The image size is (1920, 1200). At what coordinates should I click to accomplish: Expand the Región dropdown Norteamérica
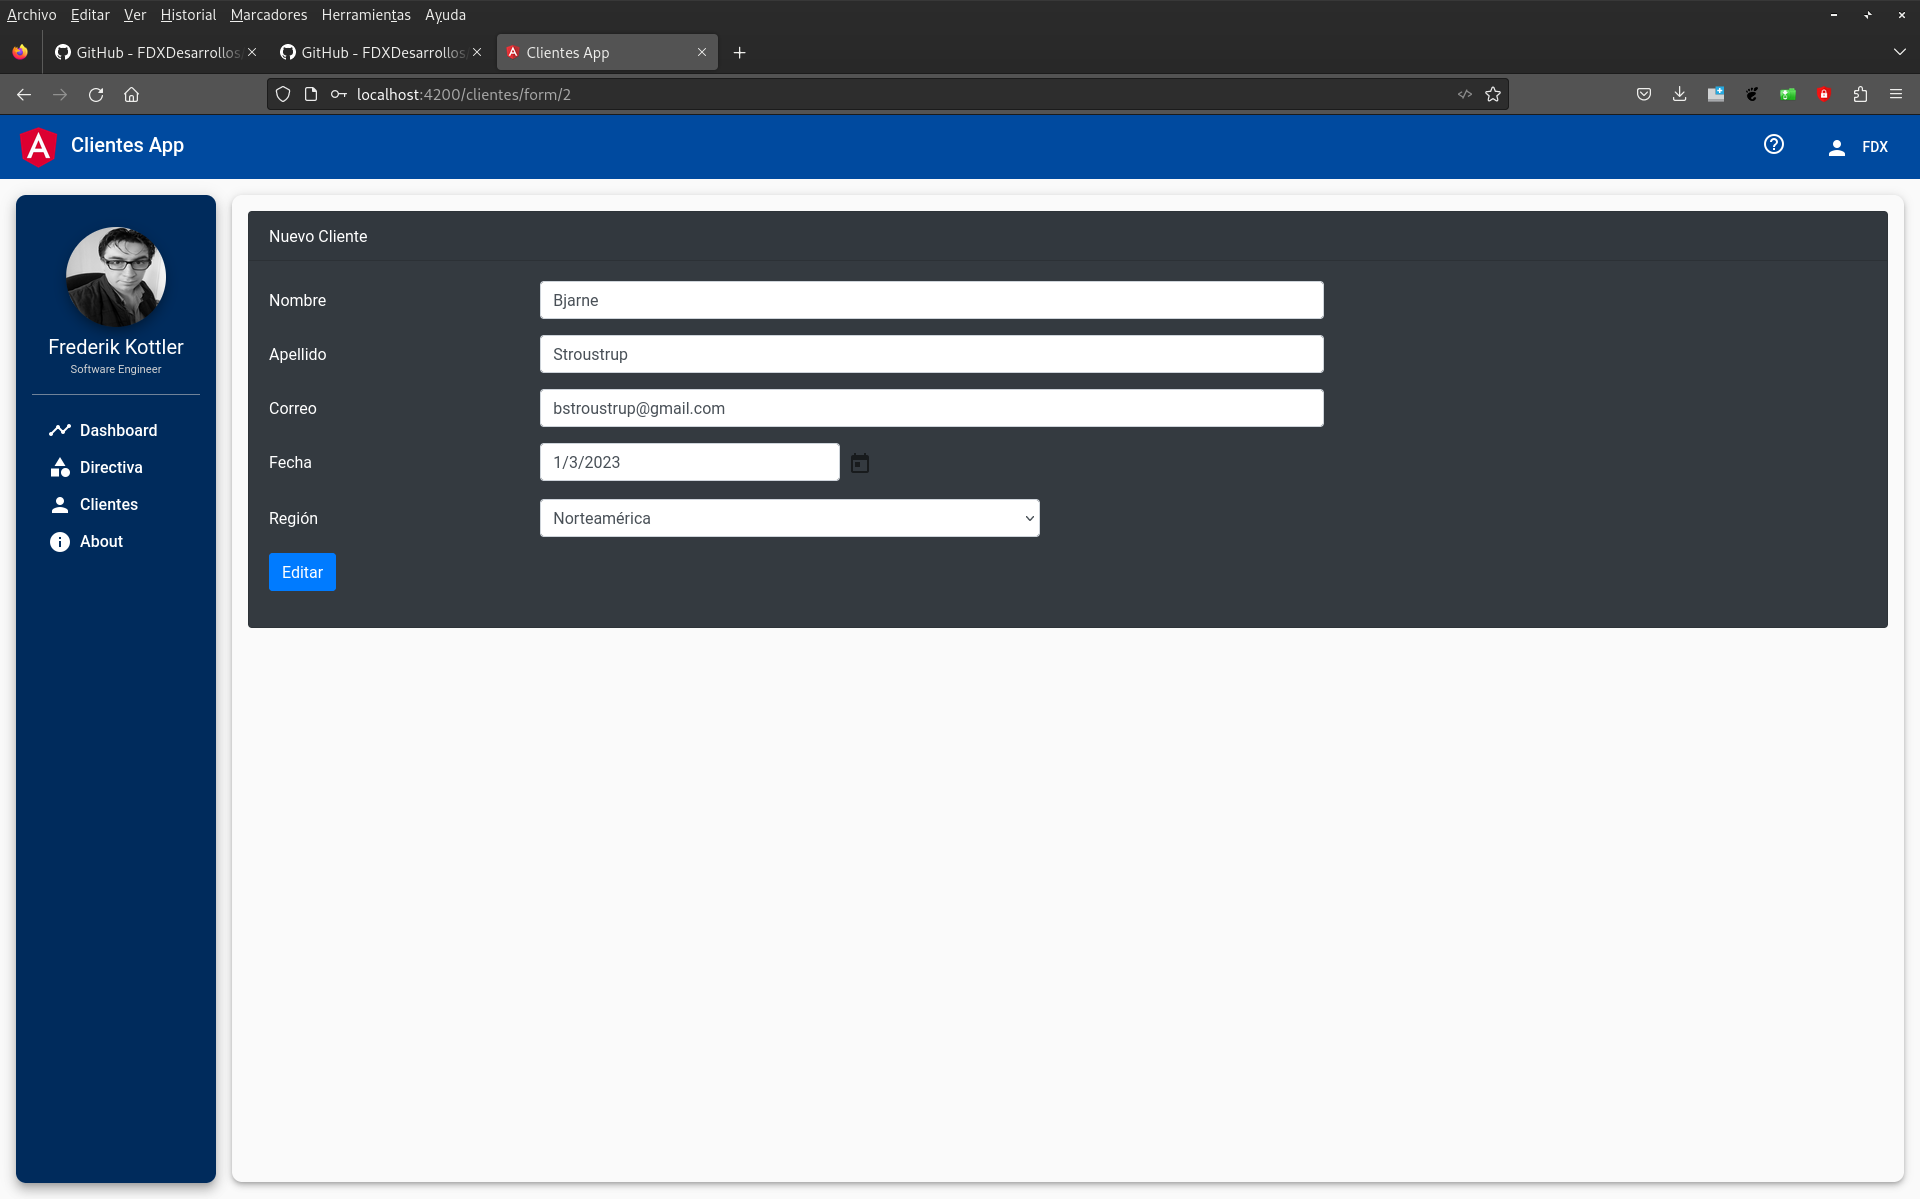(790, 518)
